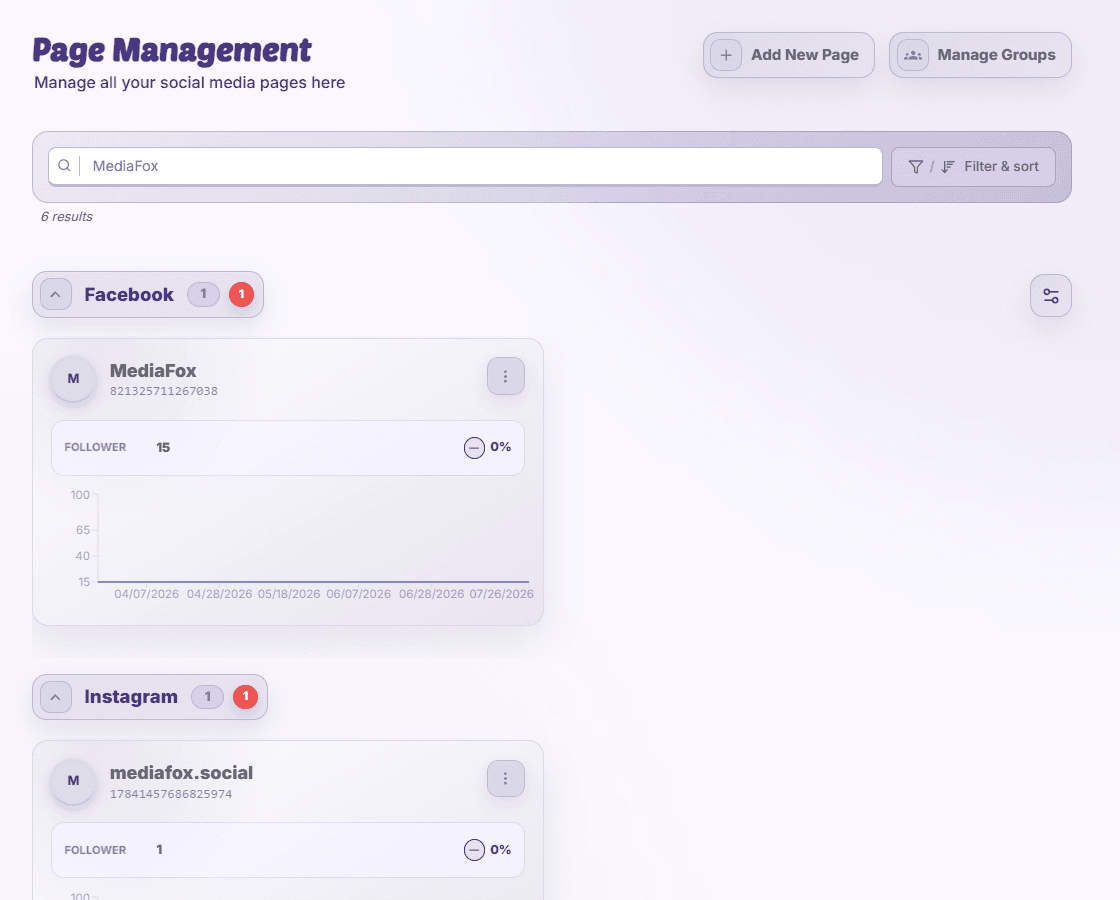Click the neutral change icon on MediaFox card

474,448
